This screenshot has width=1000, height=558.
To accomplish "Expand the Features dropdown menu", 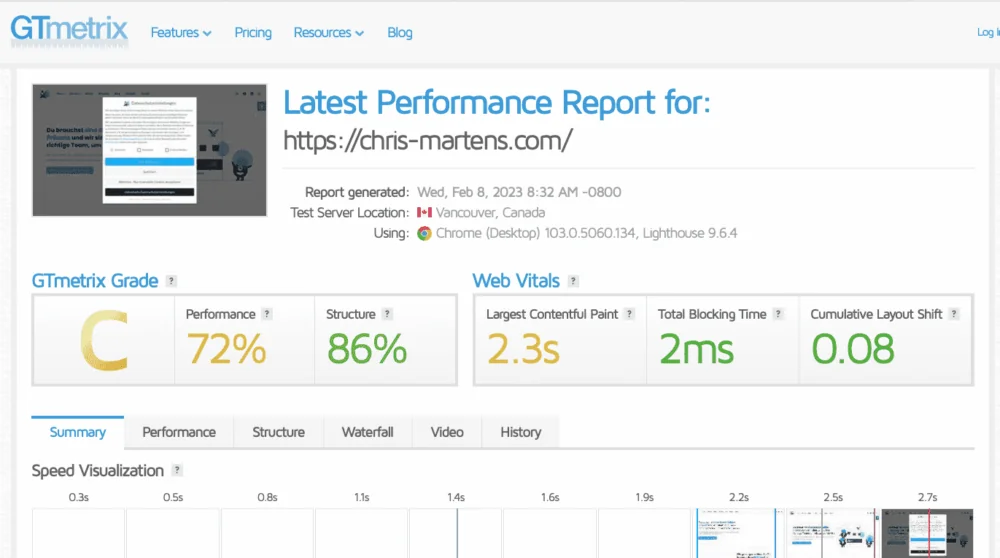I will pos(181,33).
